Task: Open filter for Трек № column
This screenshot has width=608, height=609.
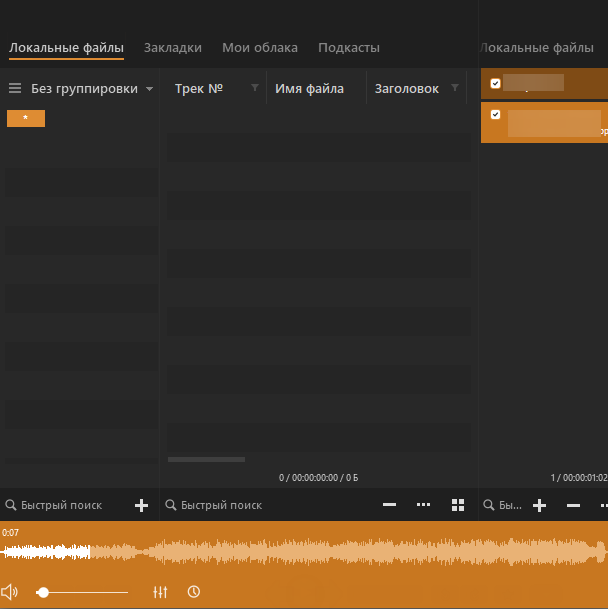Action: tap(255, 88)
